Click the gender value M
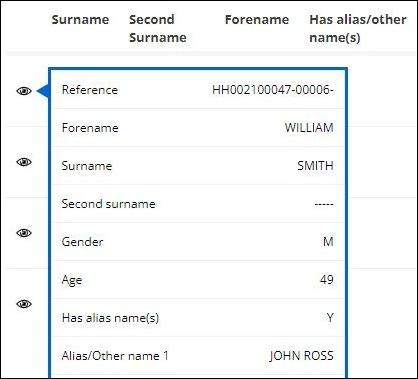Screen dimensions: 418x379 [x=328, y=241]
